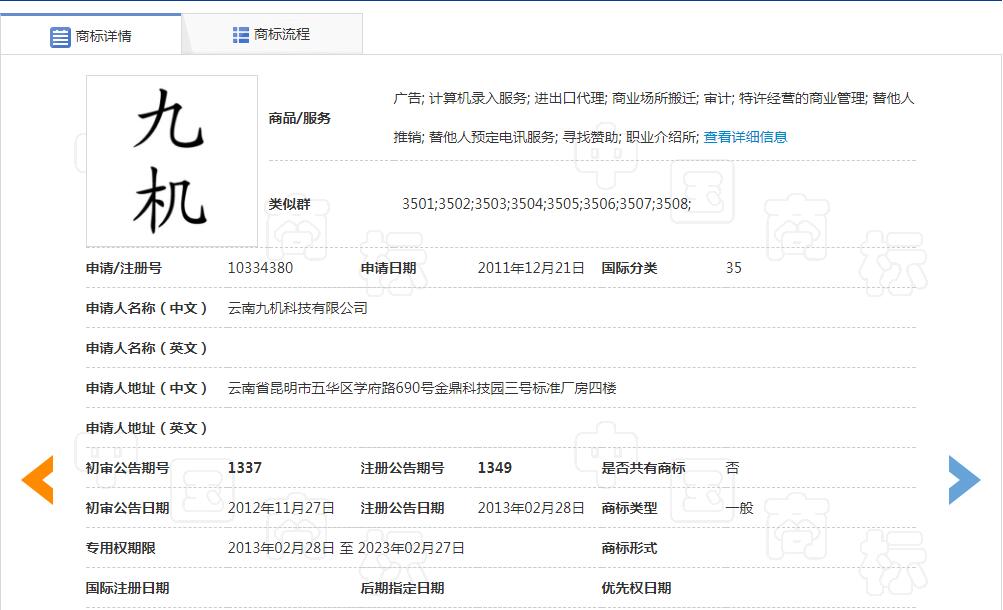Select applicant name 云南九机科技有限公司

(297, 308)
